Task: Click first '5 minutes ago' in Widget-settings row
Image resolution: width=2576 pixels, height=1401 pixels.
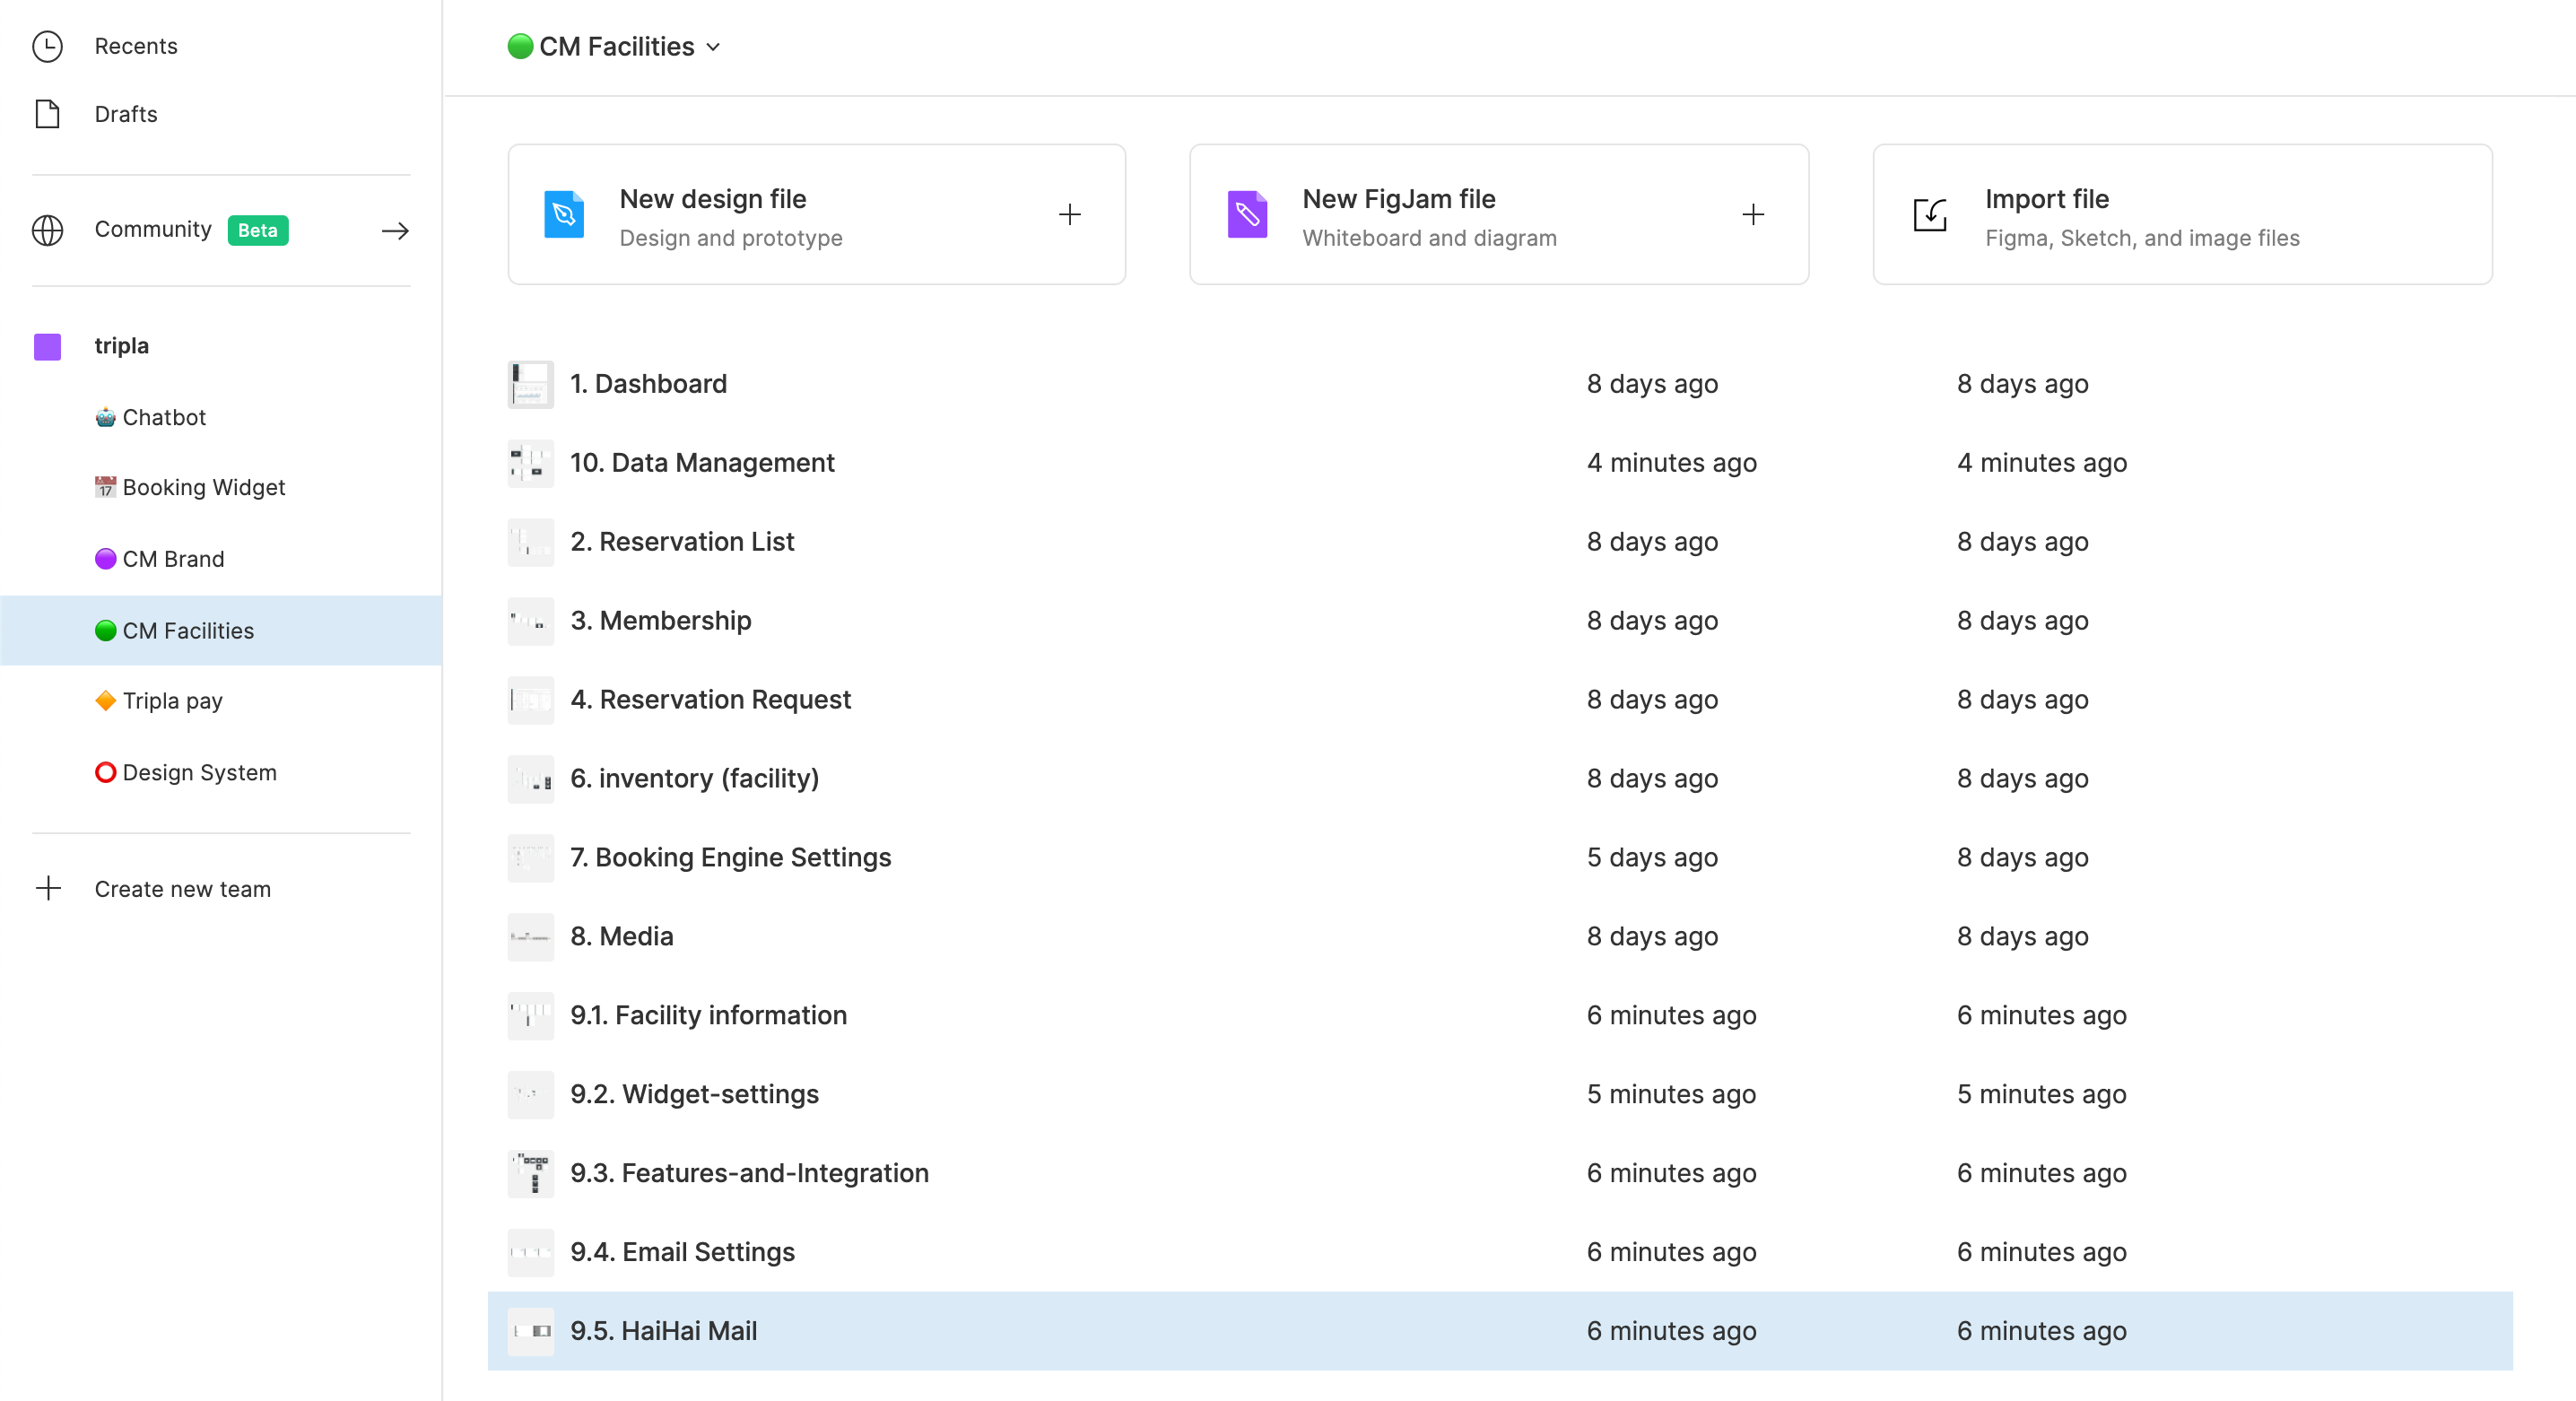Action: click(x=1671, y=1094)
